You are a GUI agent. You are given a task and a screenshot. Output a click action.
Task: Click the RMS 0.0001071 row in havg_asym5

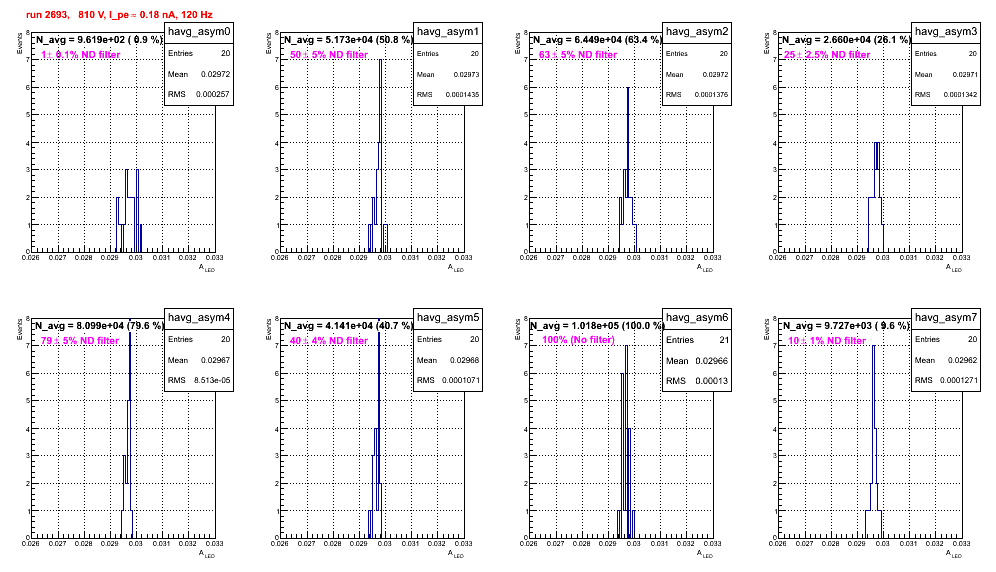pos(448,380)
